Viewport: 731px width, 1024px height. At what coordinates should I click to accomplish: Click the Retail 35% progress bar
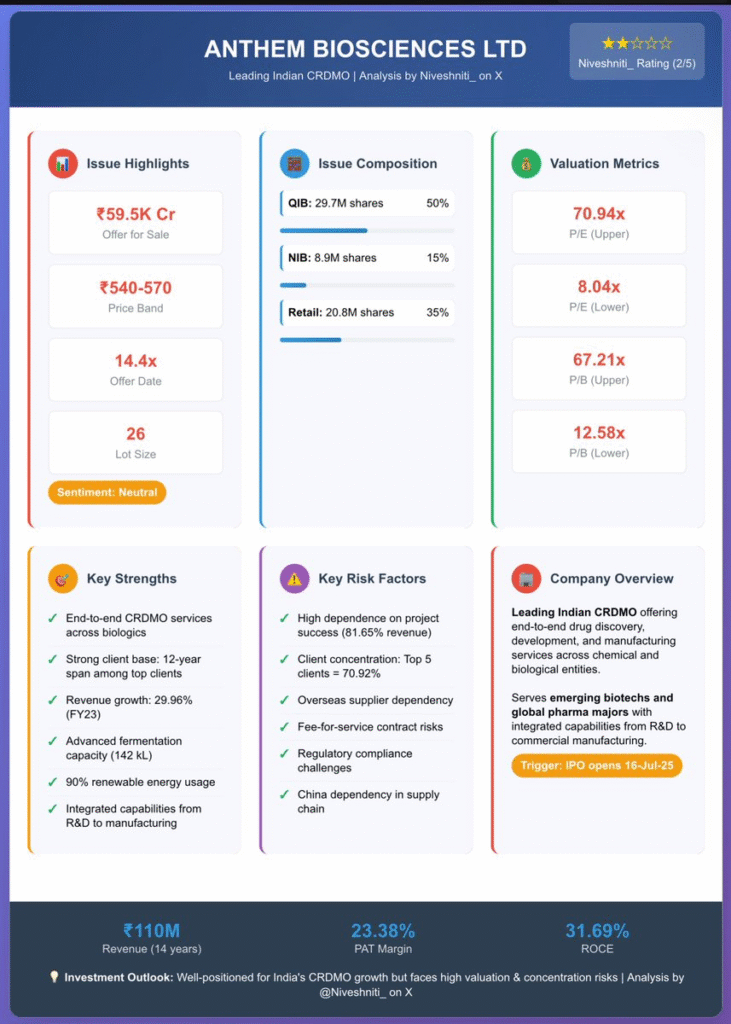coord(366,339)
